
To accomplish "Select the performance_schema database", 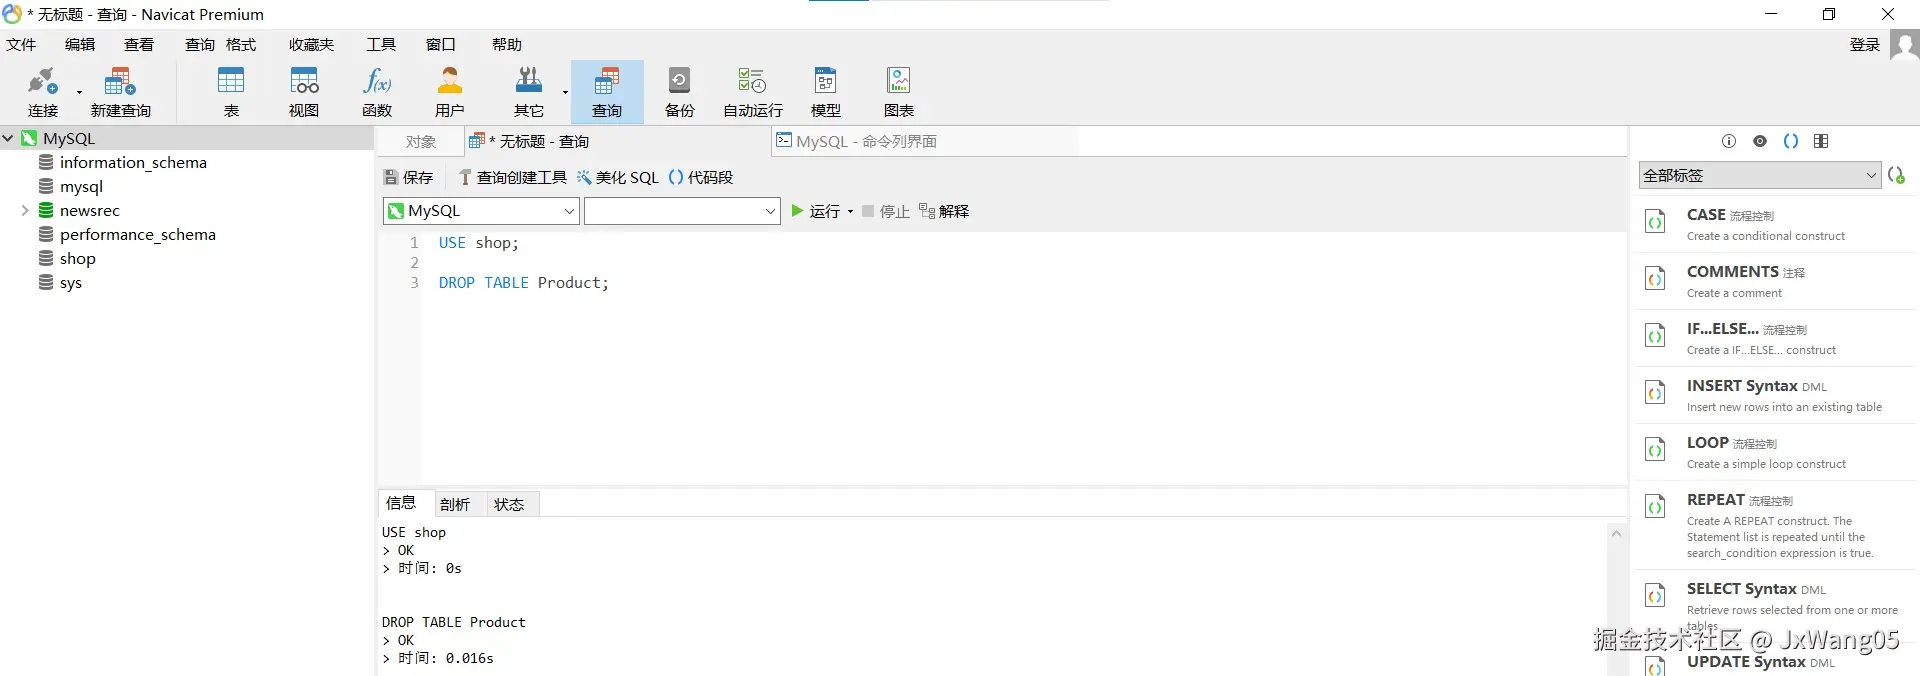I will (127, 234).
